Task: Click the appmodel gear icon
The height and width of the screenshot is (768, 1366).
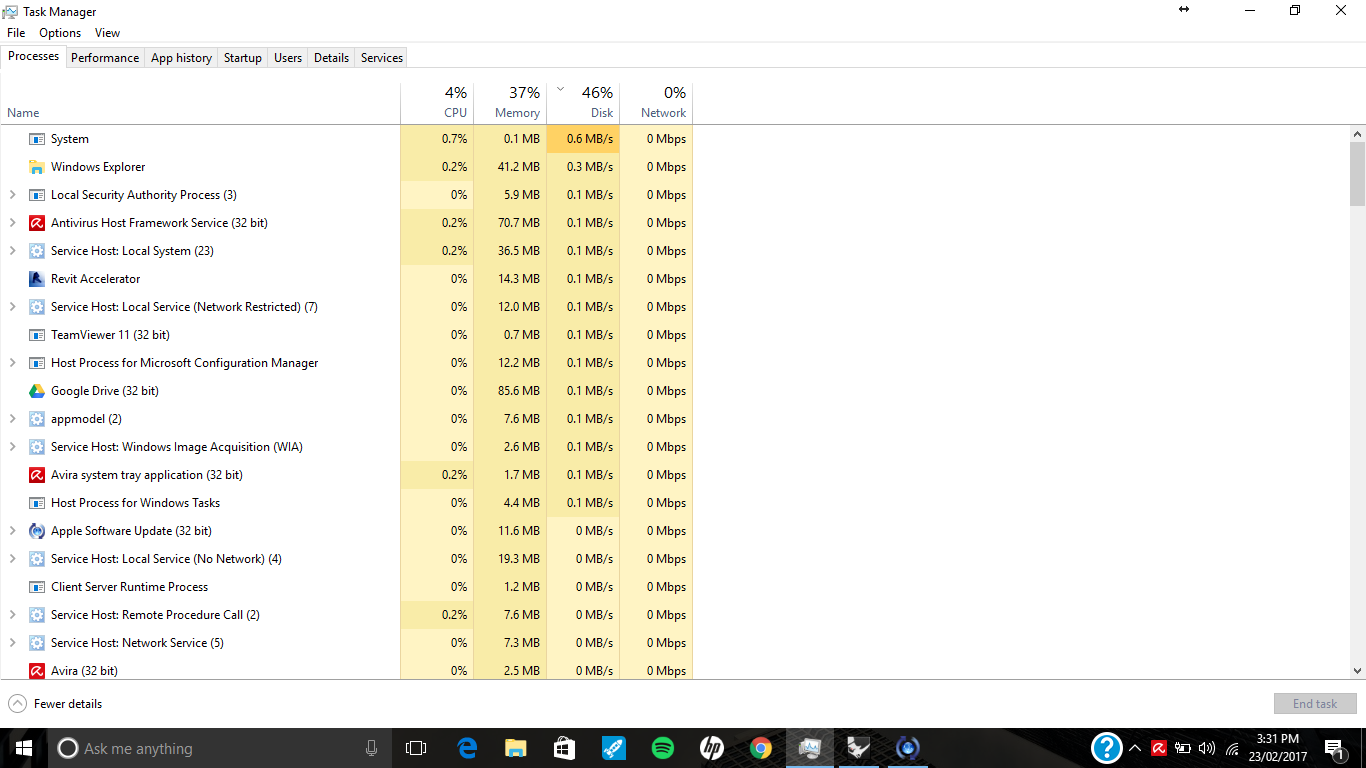Action: (x=37, y=419)
